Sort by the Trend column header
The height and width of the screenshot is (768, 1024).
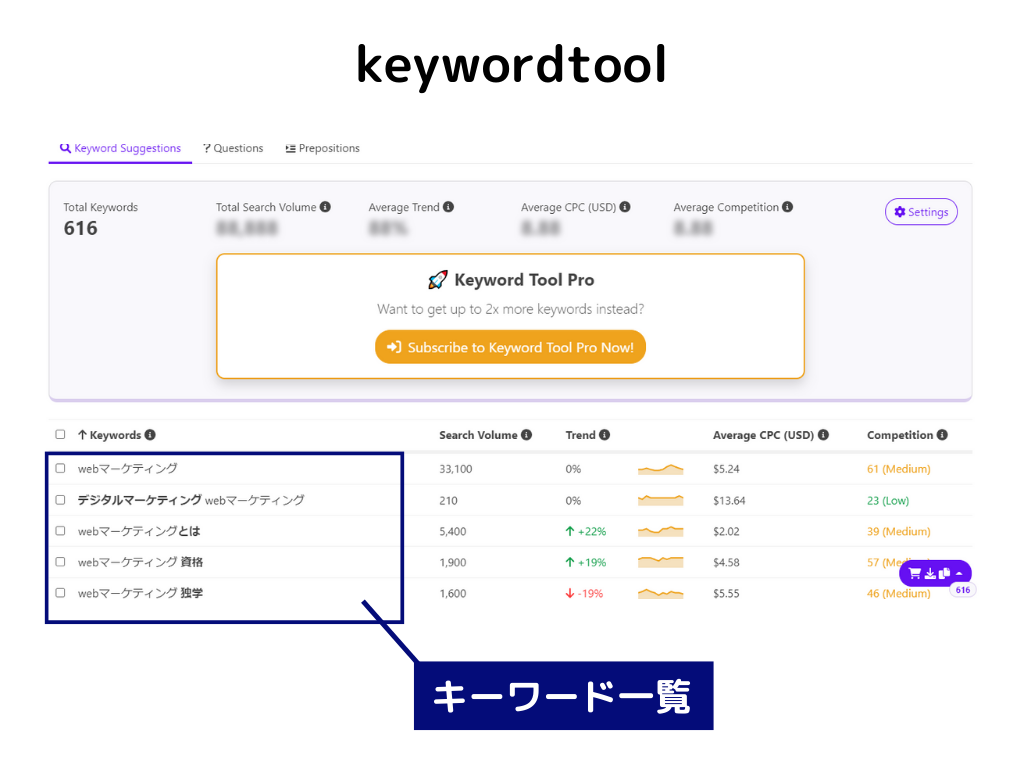(x=581, y=435)
